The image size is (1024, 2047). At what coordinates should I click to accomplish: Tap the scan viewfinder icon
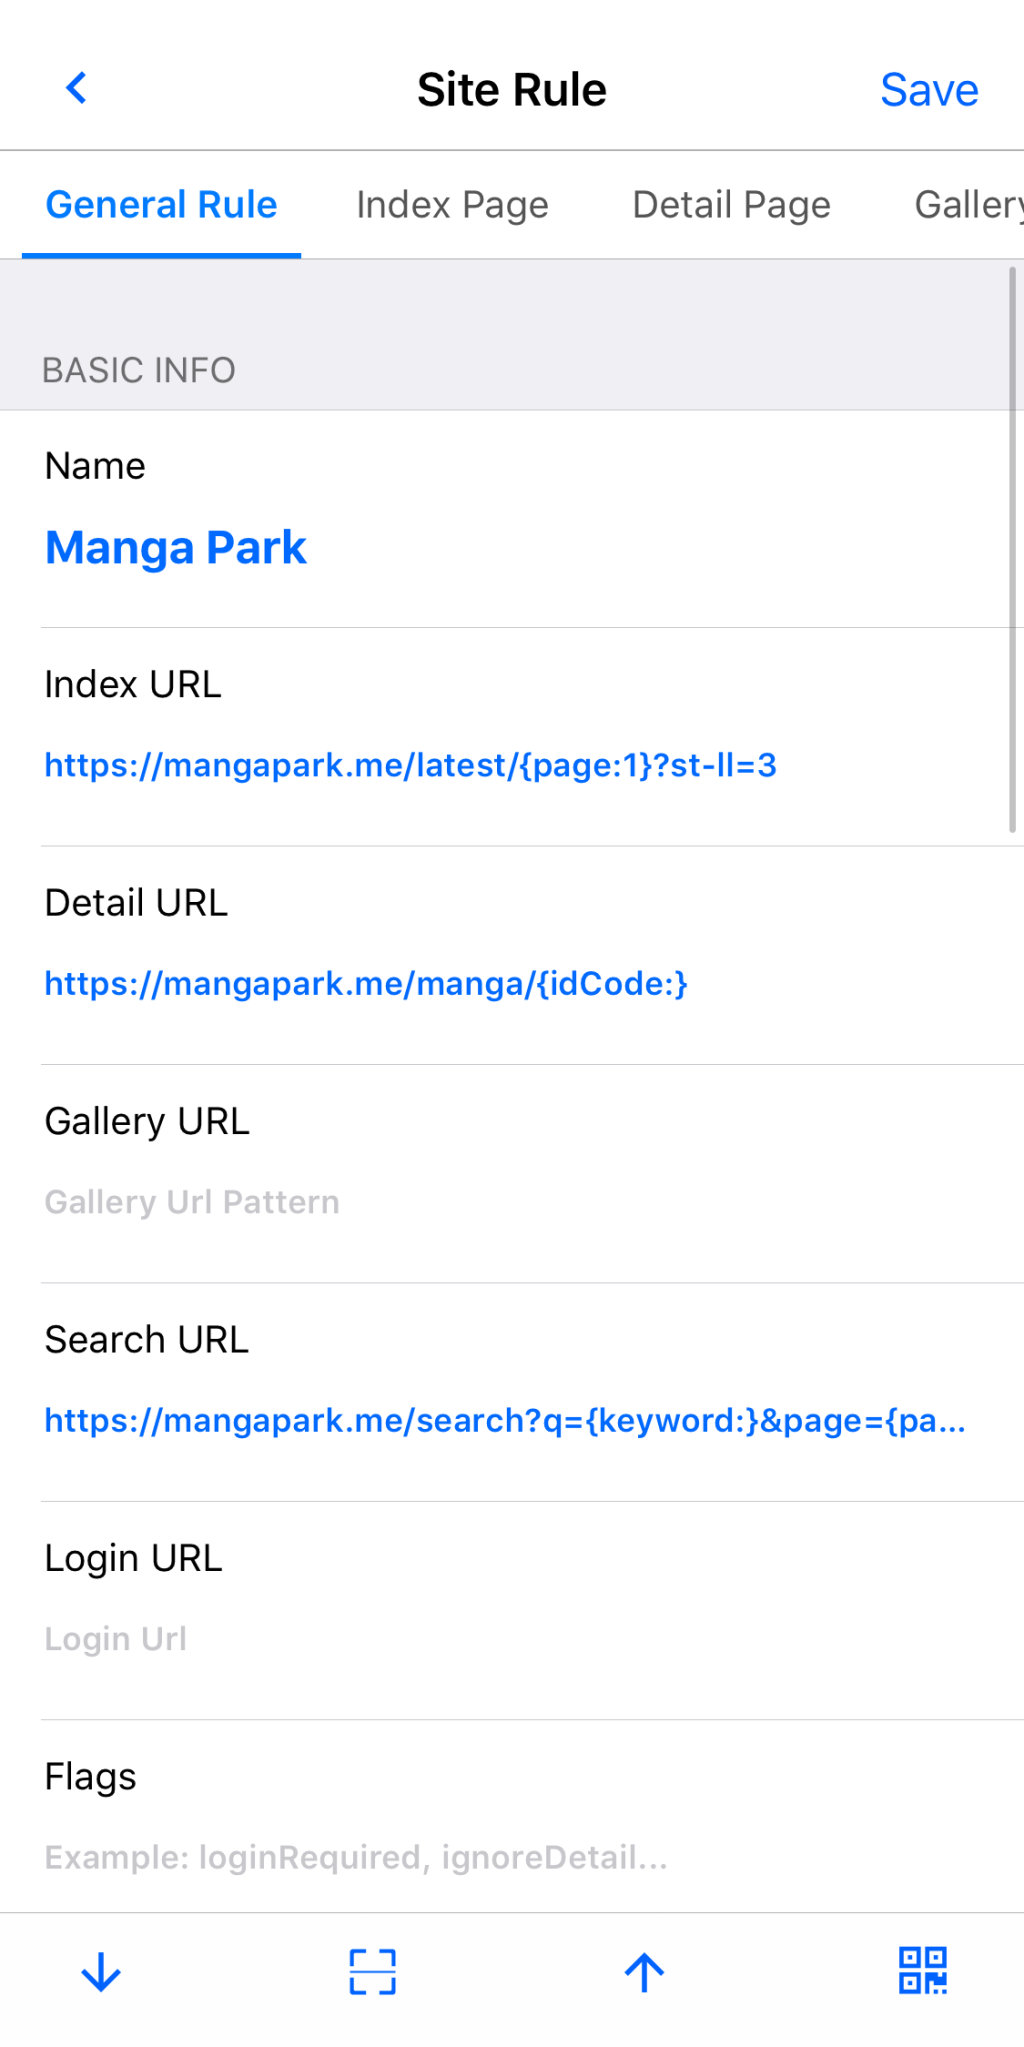point(372,1972)
